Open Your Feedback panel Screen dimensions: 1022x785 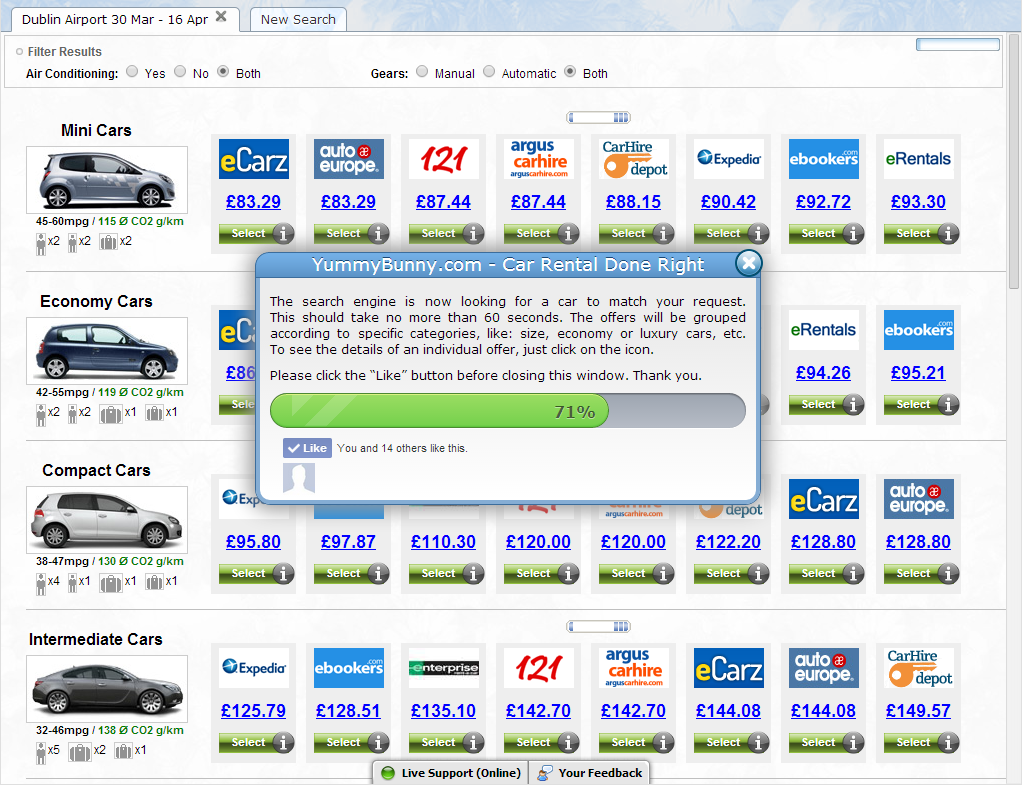point(590,773)
